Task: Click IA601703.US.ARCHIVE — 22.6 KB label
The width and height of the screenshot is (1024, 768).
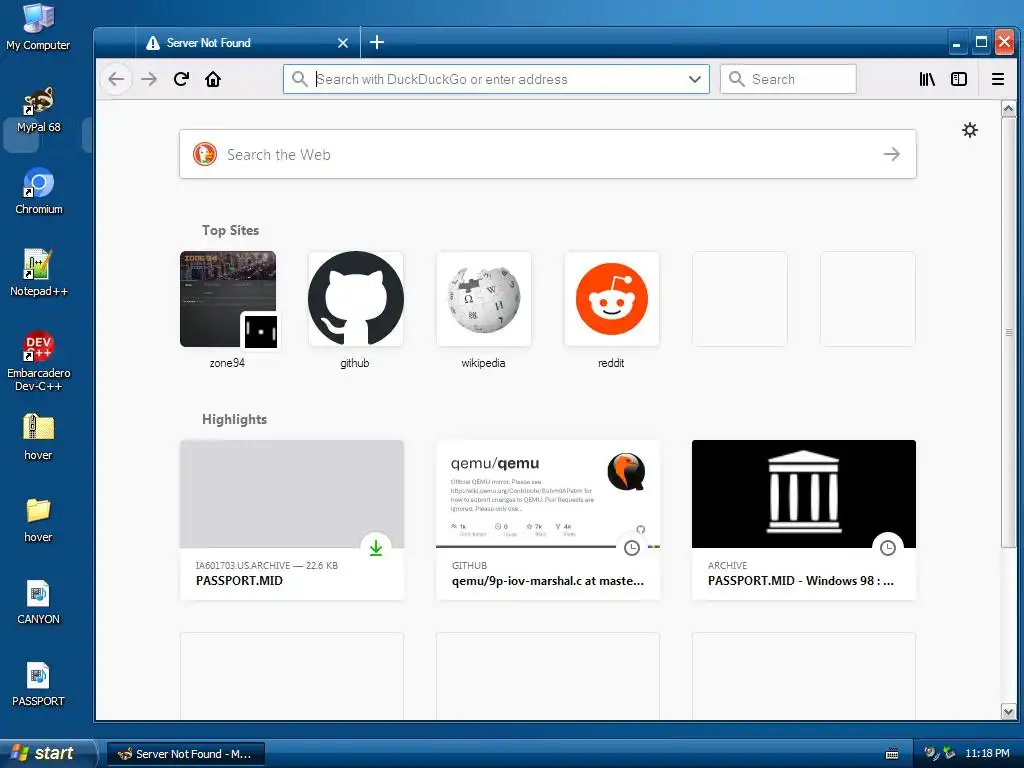Action: click(x=266, y=566)
